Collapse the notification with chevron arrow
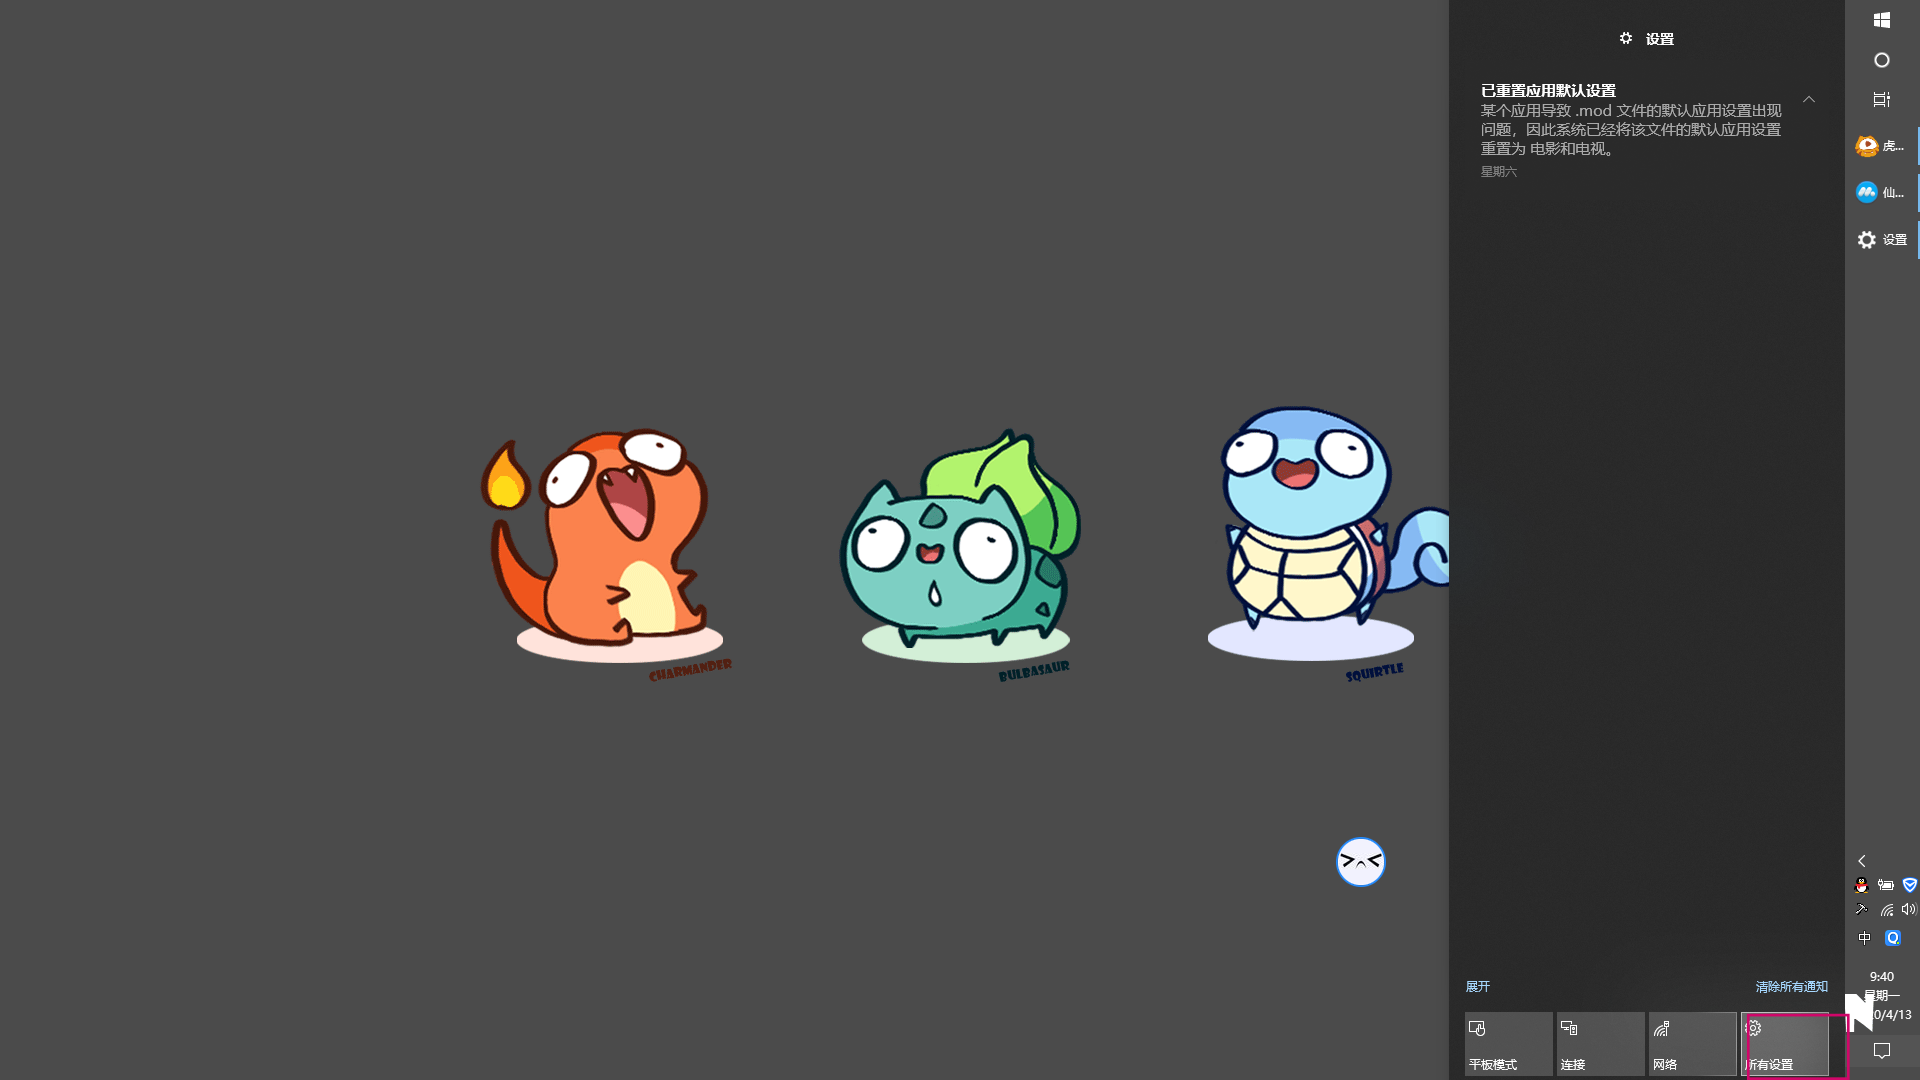 1808,99
